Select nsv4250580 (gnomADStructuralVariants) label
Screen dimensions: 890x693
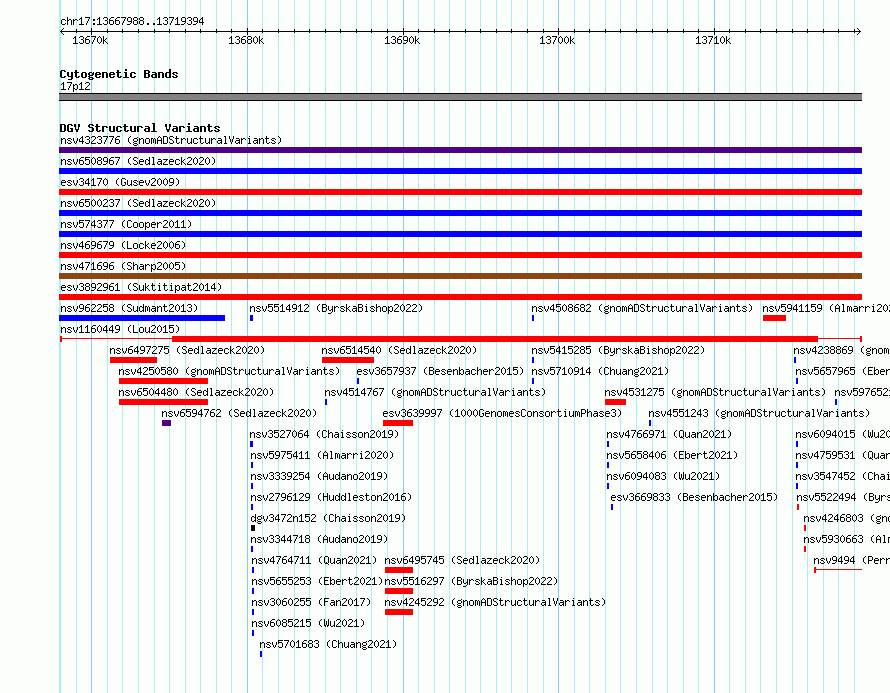(229, 371)
